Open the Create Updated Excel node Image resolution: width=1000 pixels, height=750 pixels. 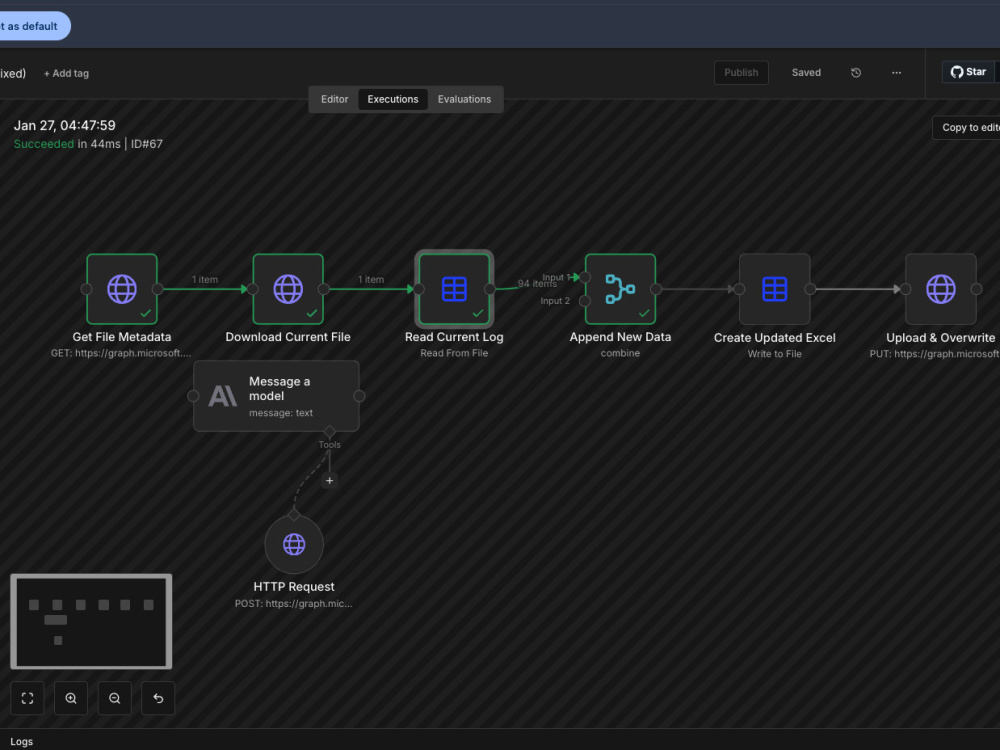[774, 289]
